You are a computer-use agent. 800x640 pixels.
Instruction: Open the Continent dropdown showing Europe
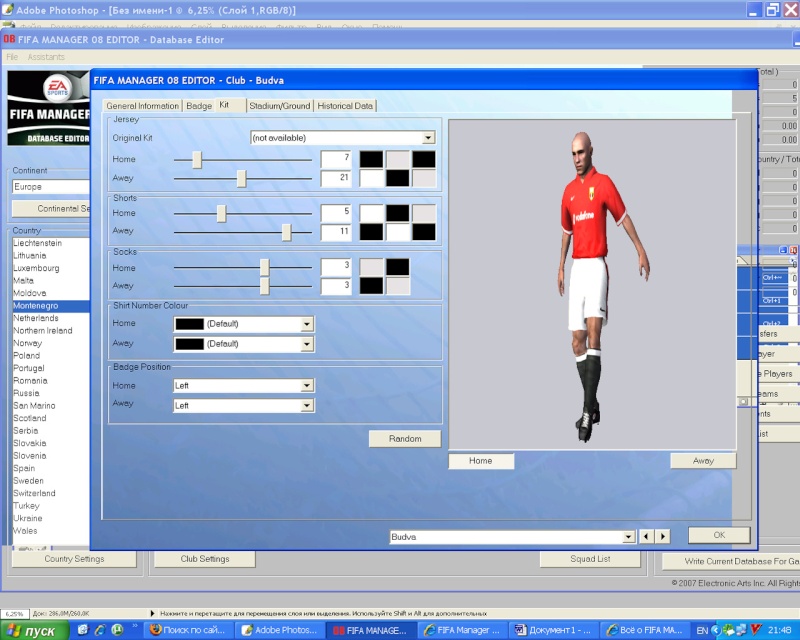pyautogui.click(x=51, y=187)
